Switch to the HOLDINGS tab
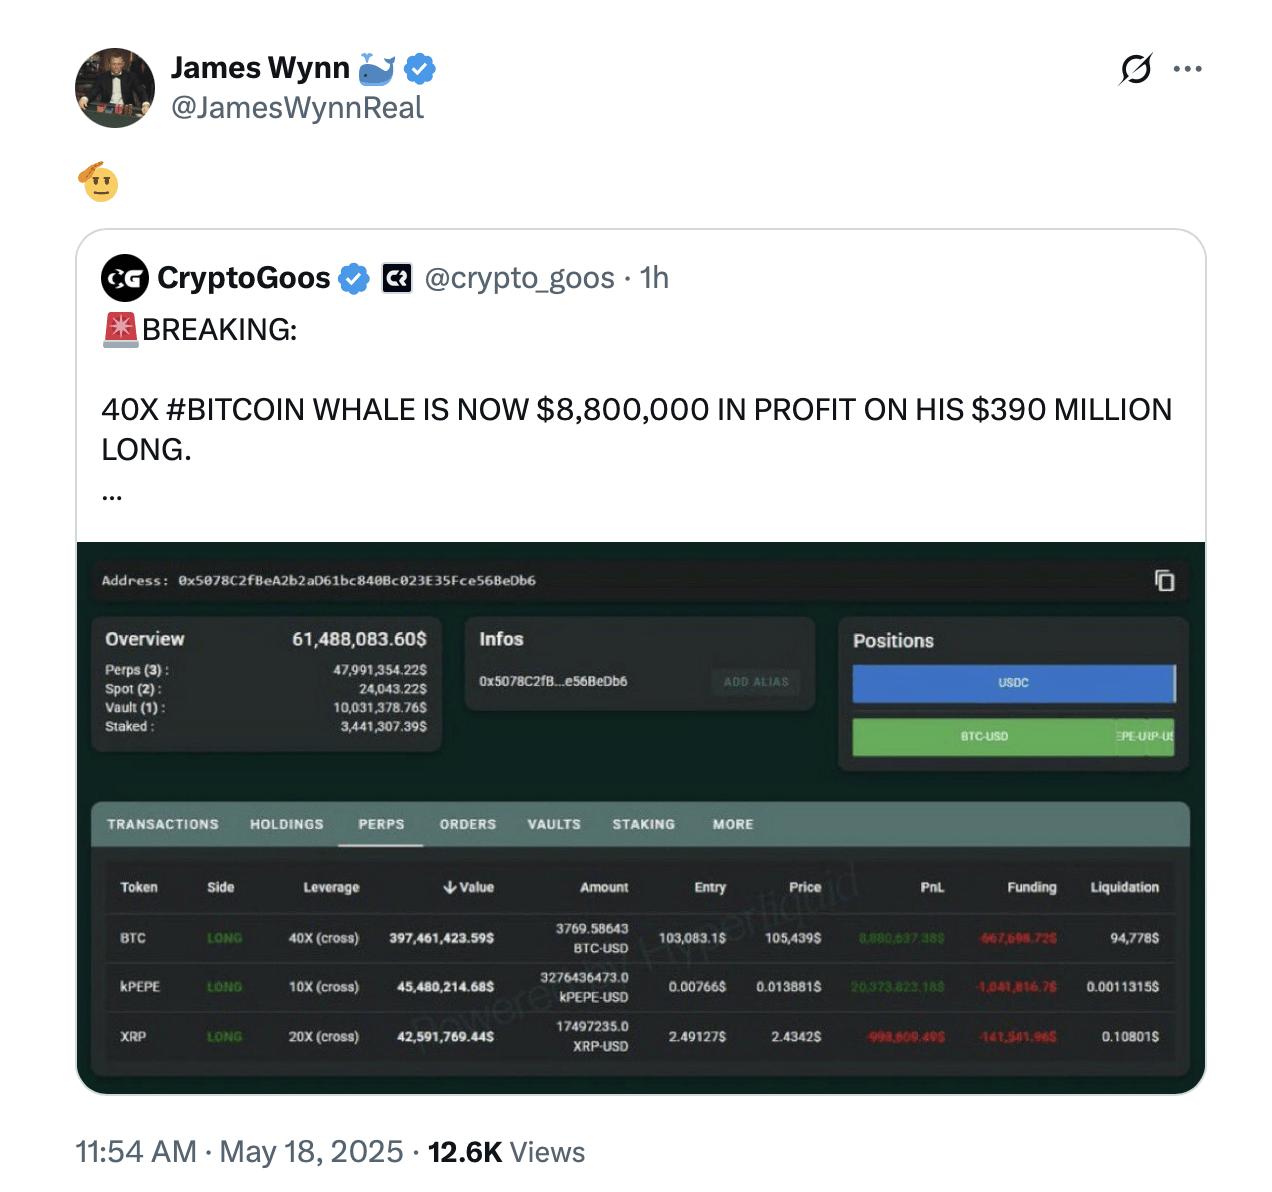This screenshot has width=1272, height=1192. (x=287, y=824)
